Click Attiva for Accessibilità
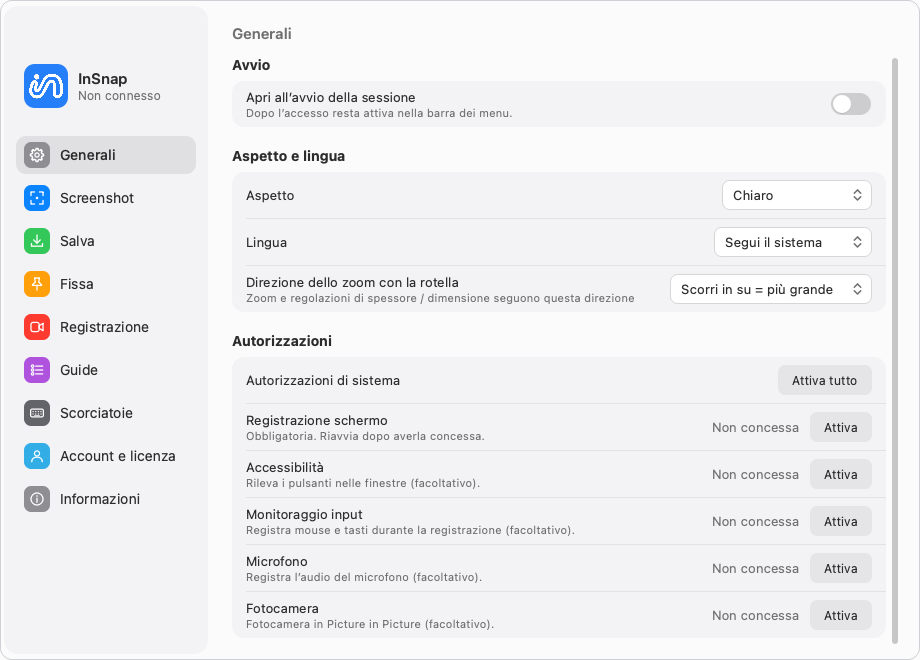The height and width of the screenshot is (660, 920). pyautogui.click(x=840, y=474)
